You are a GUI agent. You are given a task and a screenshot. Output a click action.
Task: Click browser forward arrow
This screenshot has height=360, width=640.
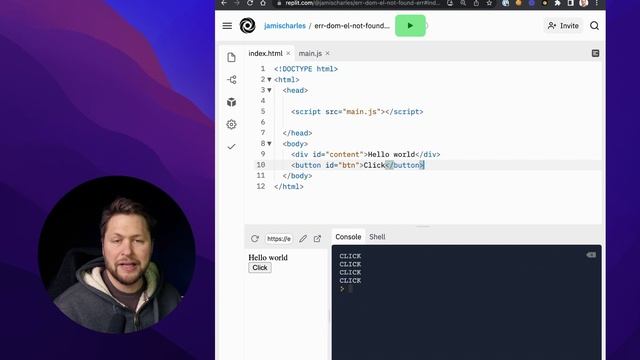click(237, 3)
